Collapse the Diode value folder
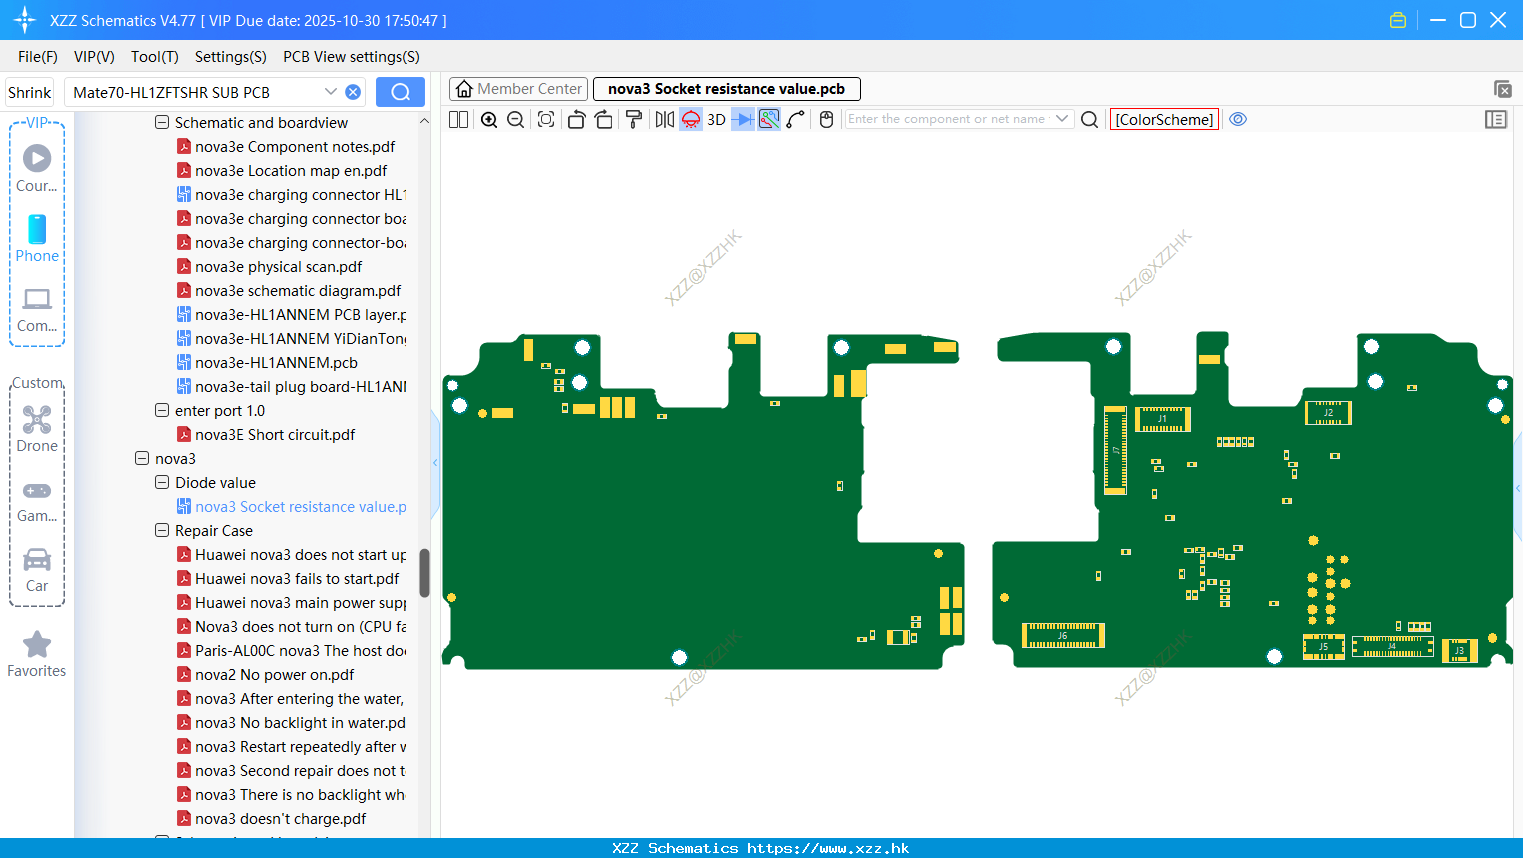The height and width of the screenshot is (858, 1523). pos(162,483)
